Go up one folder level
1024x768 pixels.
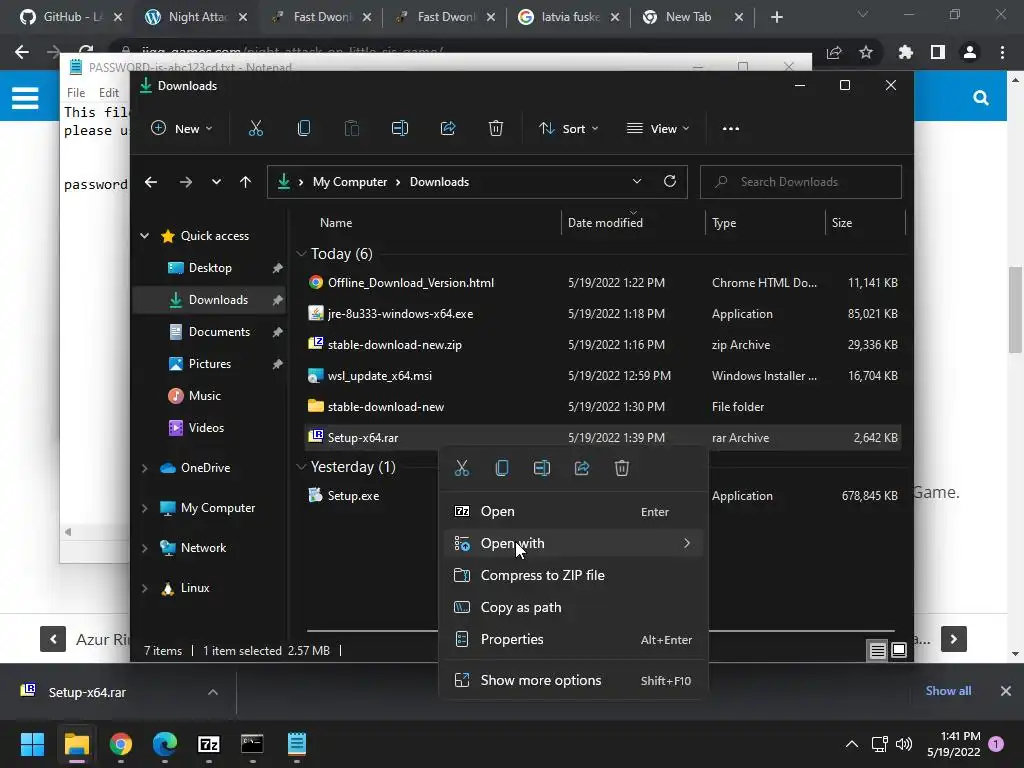point(245,182)
